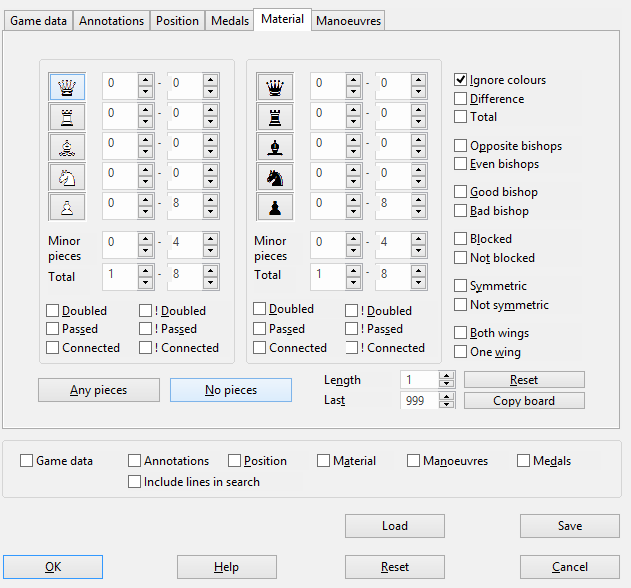Increase white bishop maximum count
The width and height of the screenshot is (631, 588).
click(x=210, y=140)
